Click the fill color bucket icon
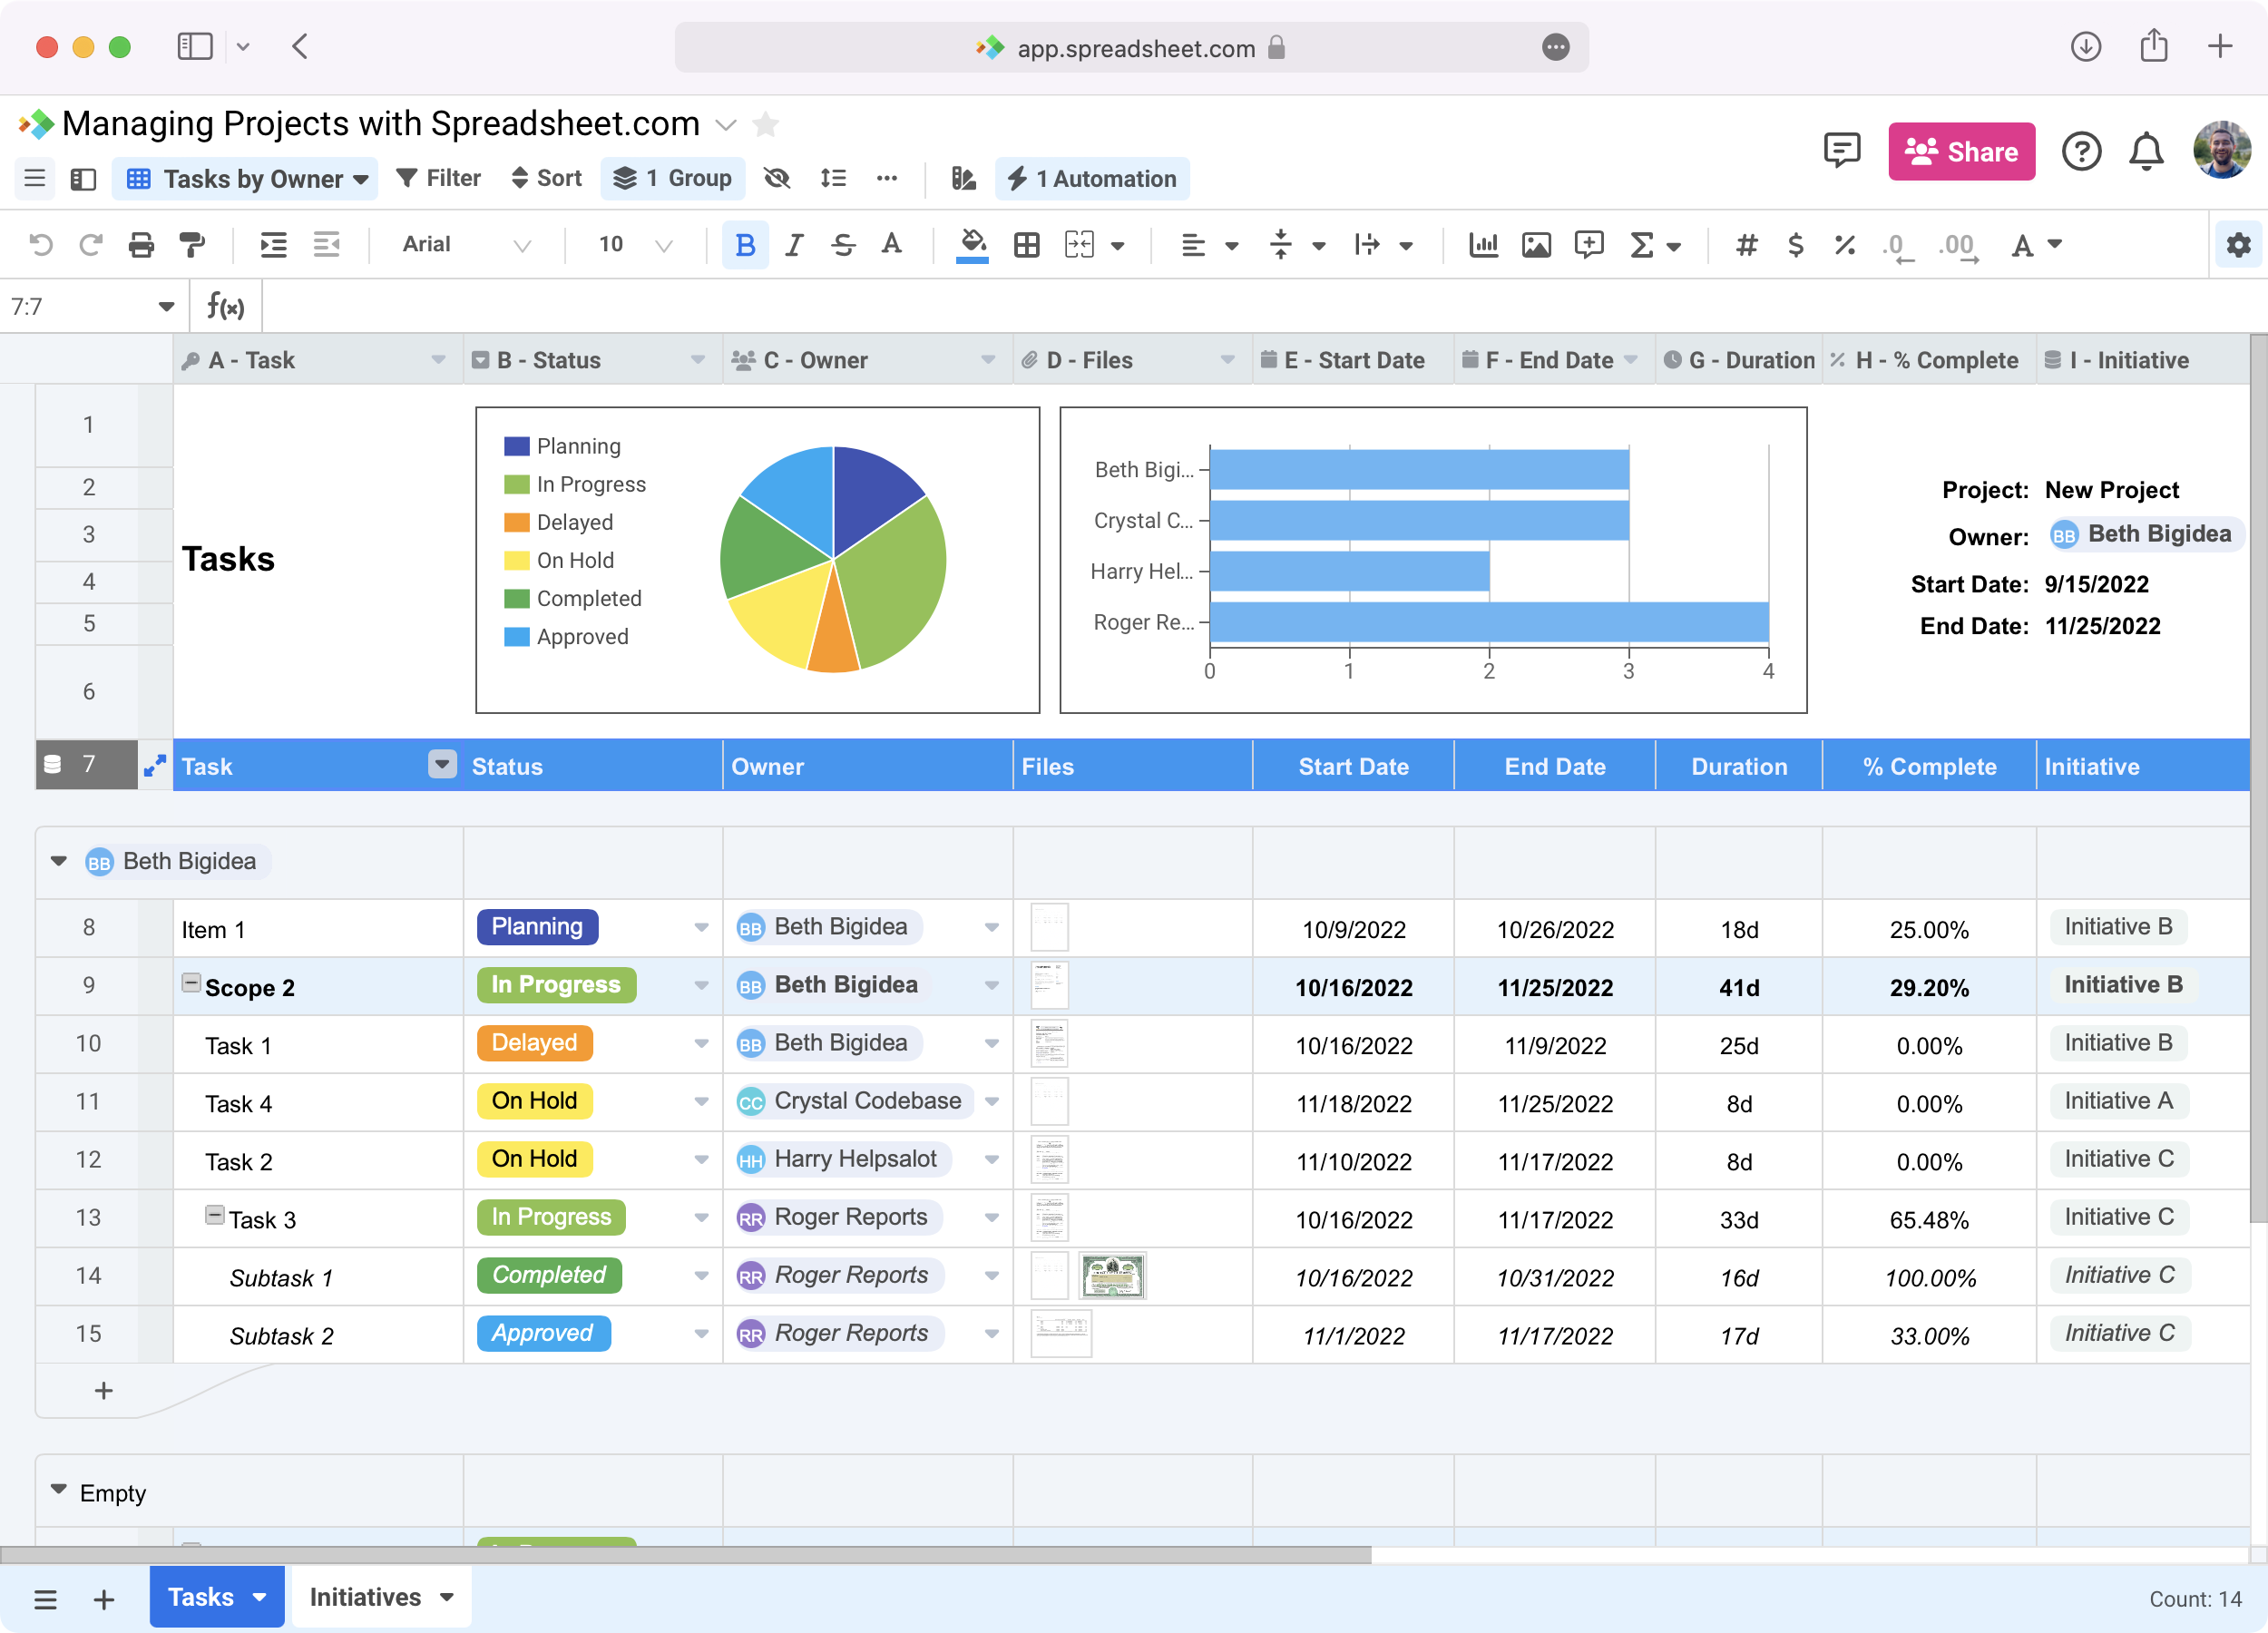 [x=972, y=243]
